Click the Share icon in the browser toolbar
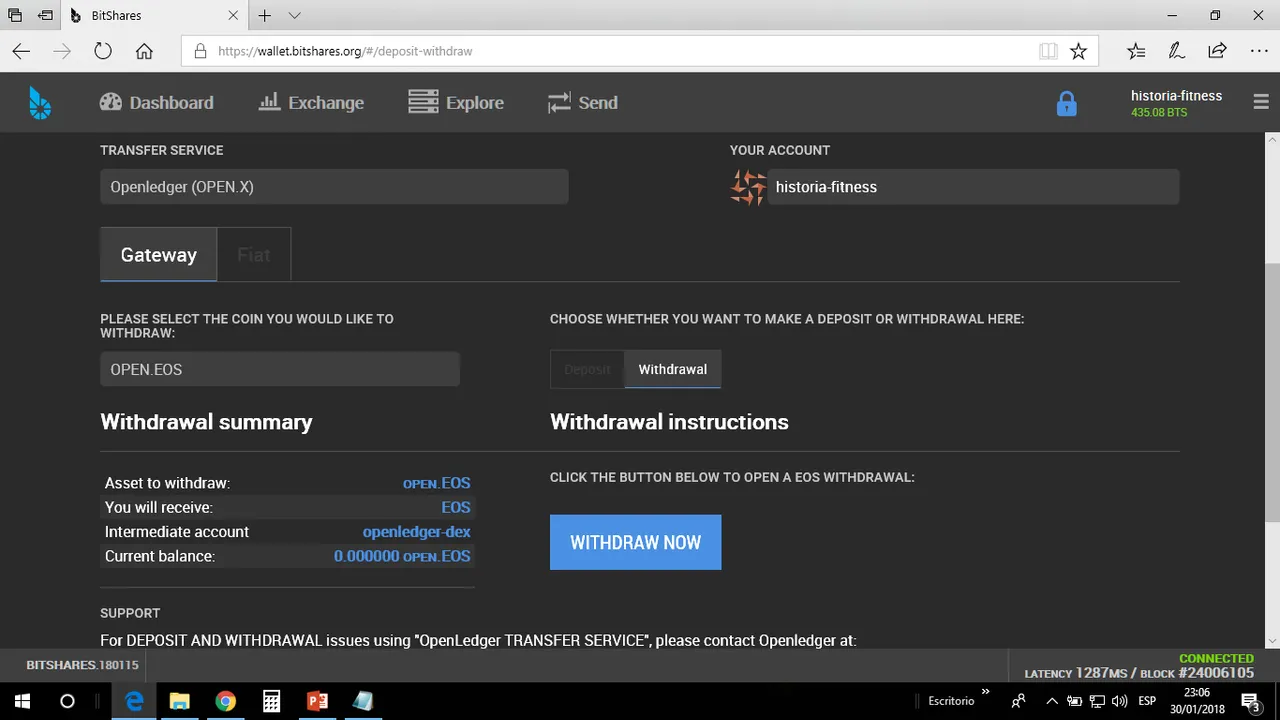This screenshot has height=720, width=1280. pos(1217,51)
